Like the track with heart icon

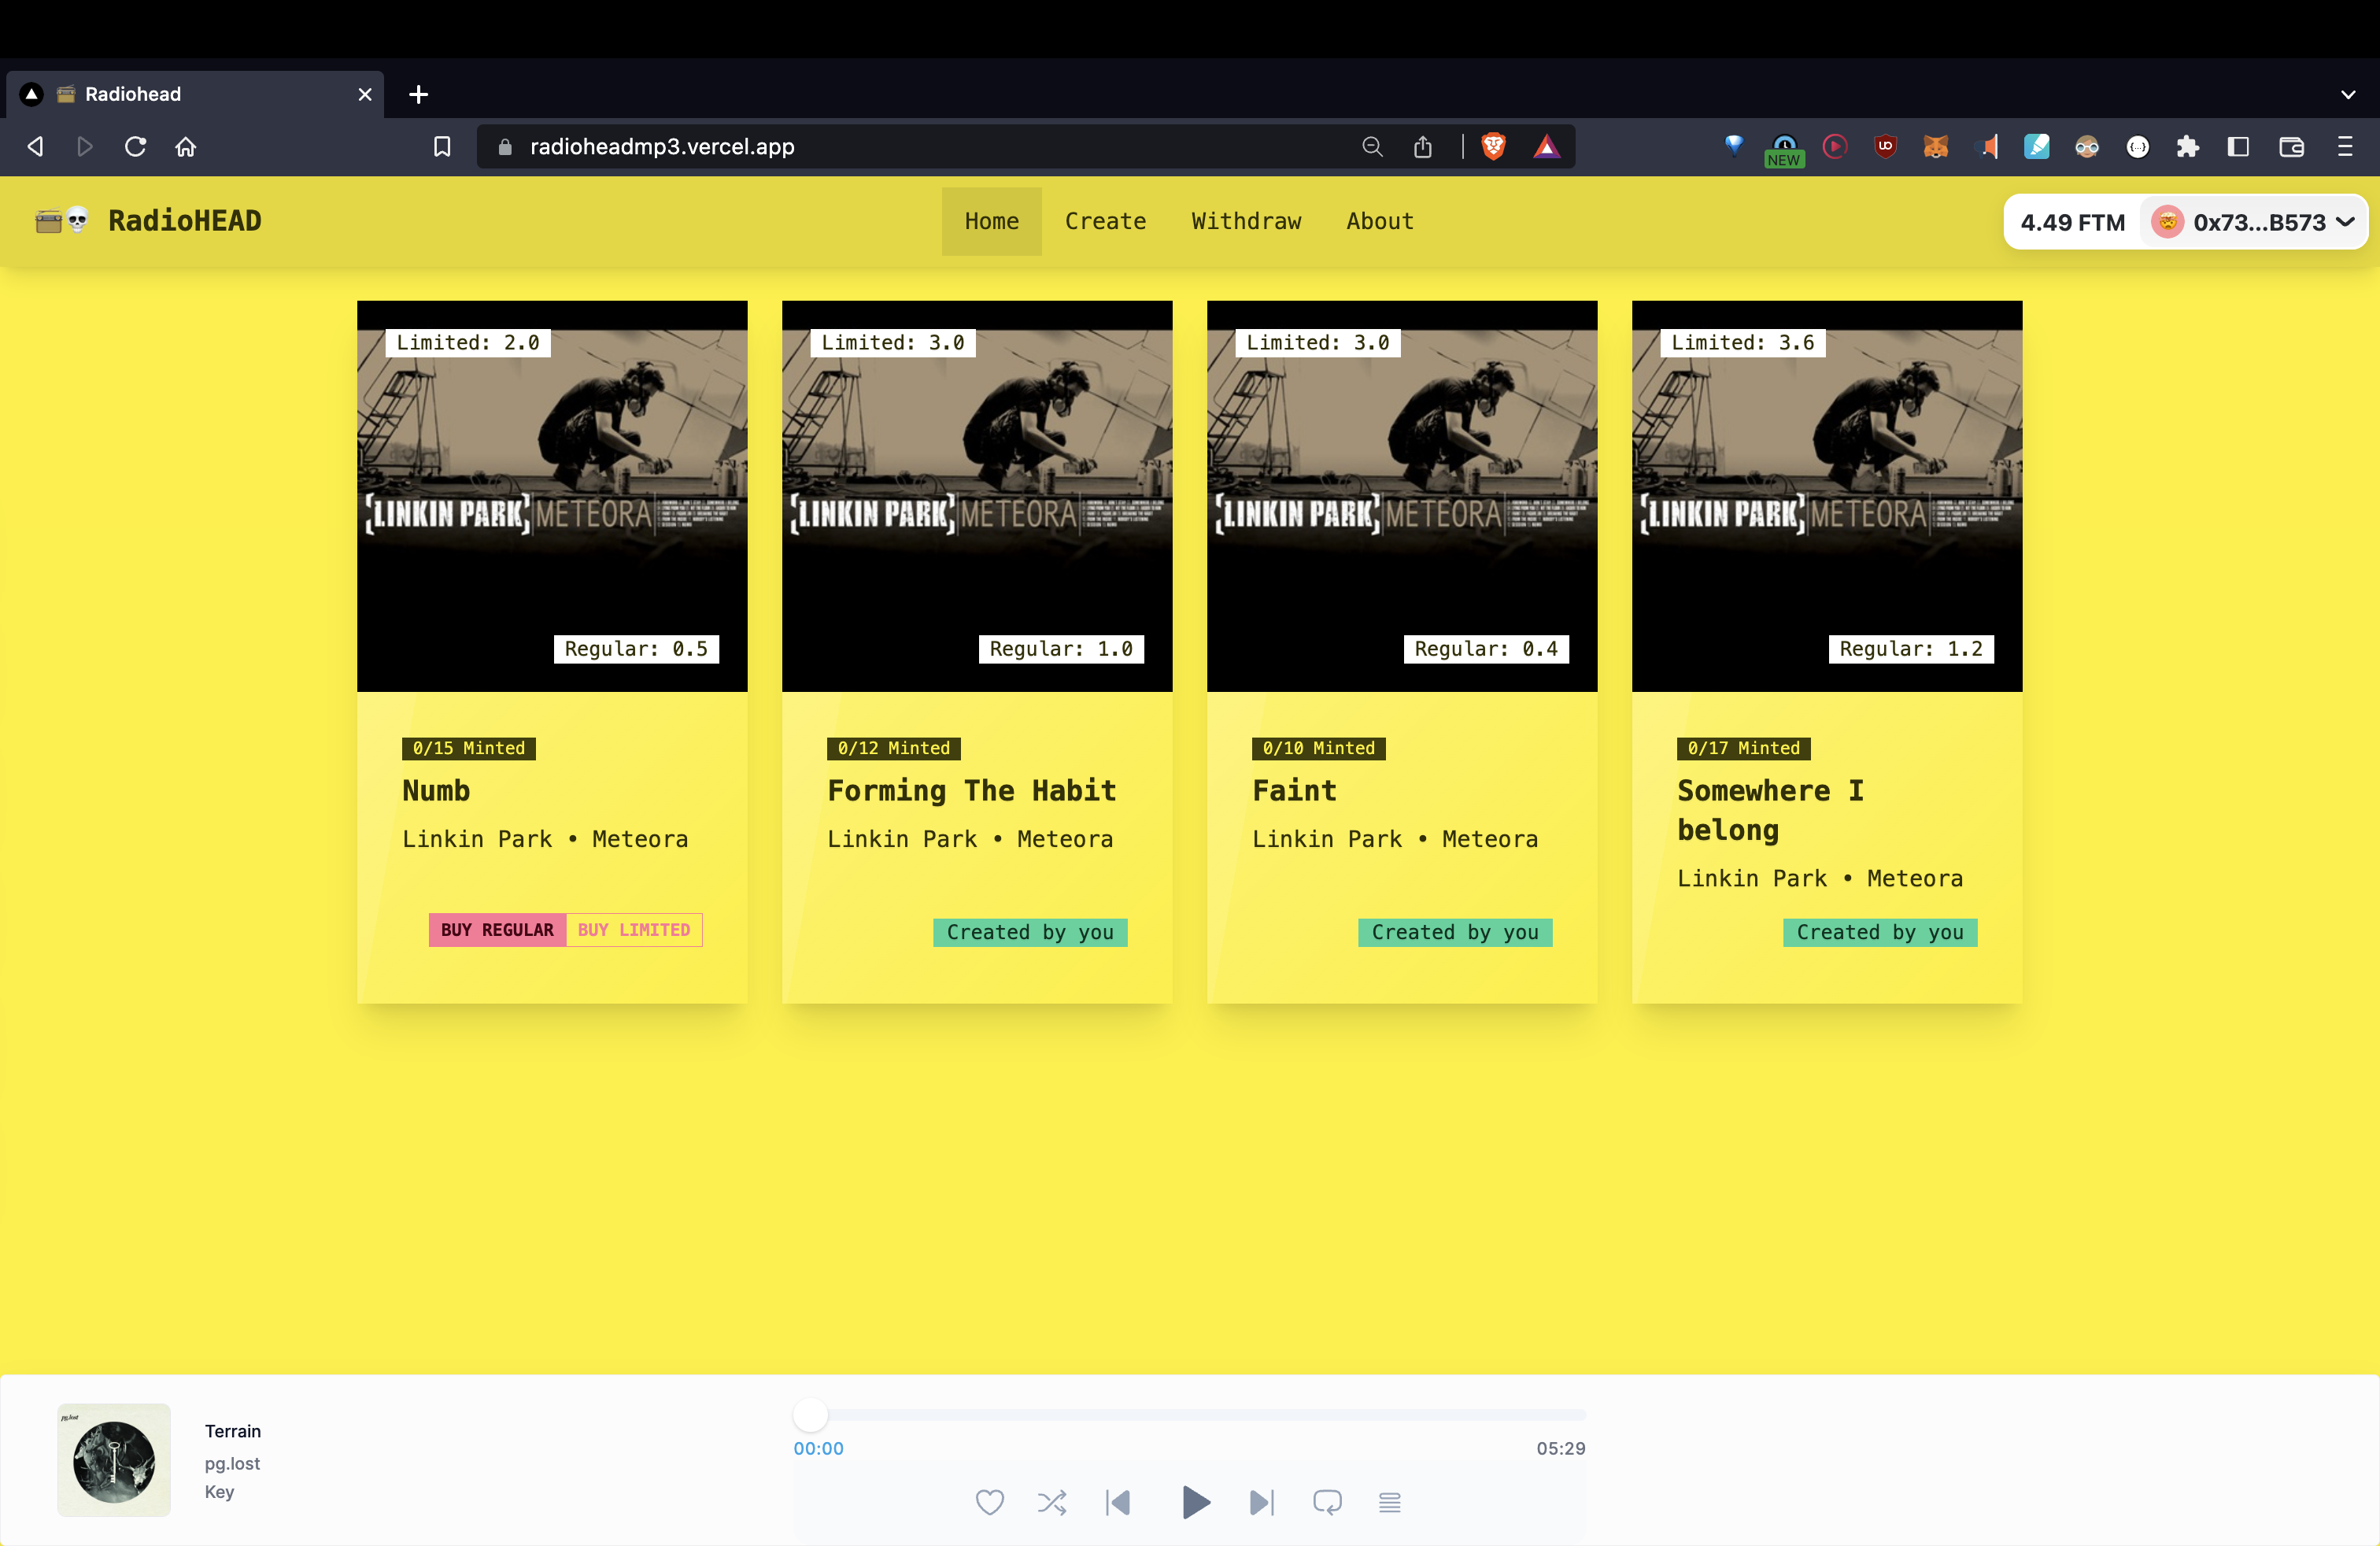click(989, 1502)
